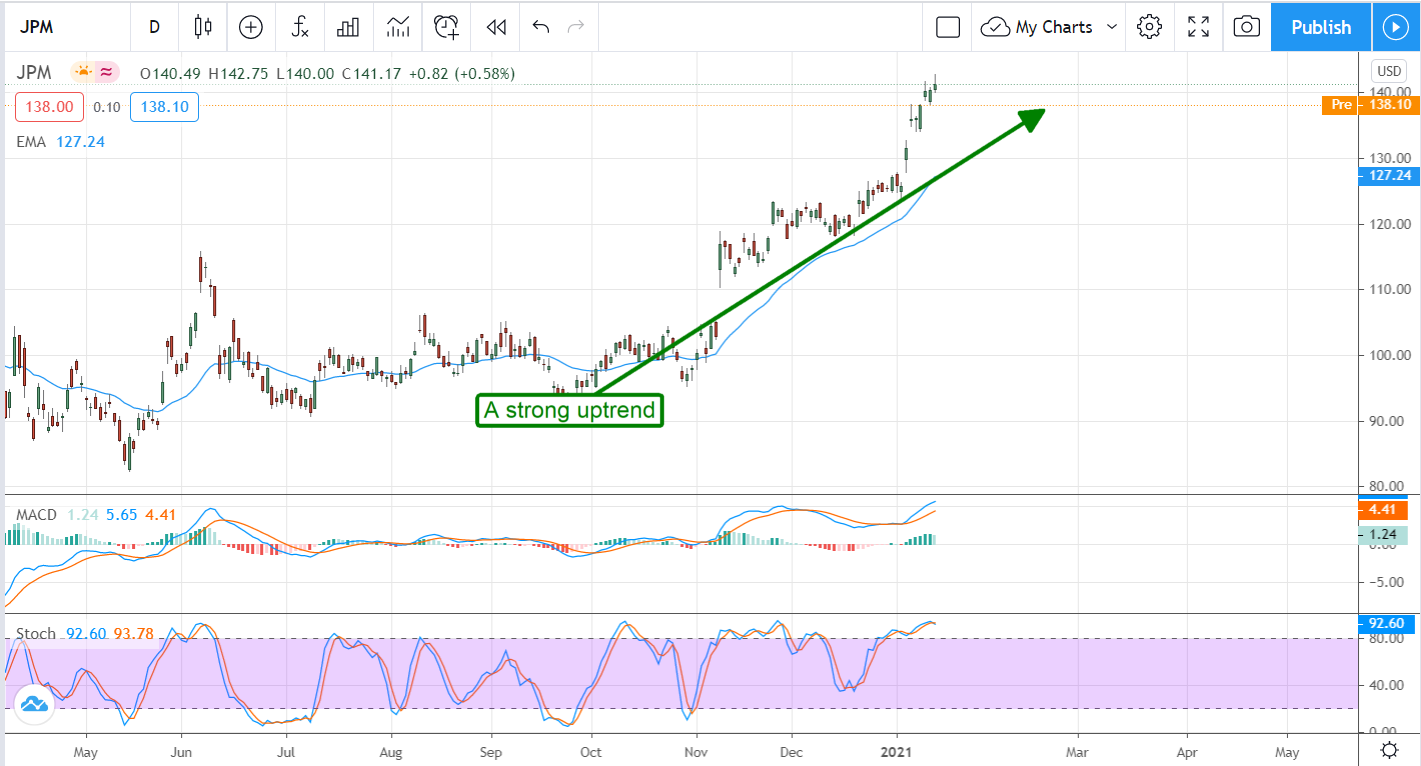Image resolution: width=1421 pixels, height=766 pixels.
Task: Open the financials bar chart icon
Action: tap(348, 27)
